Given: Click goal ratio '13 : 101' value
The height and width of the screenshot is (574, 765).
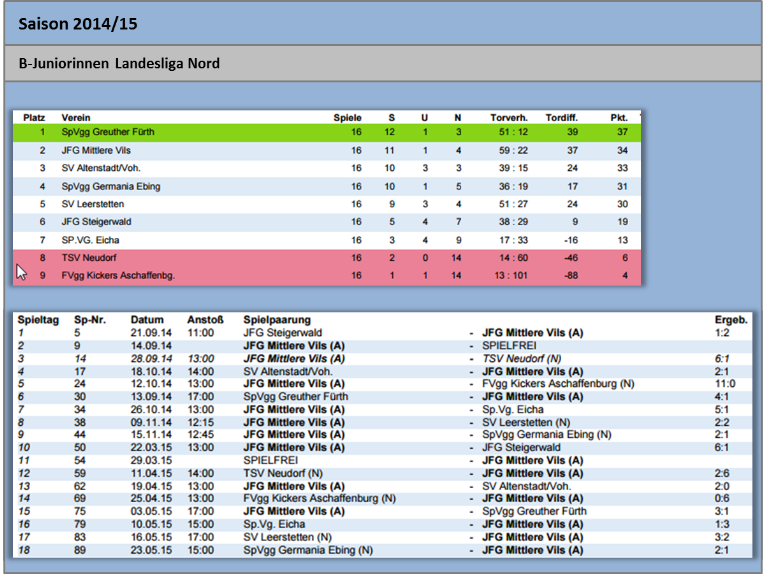Looking at the screenshot, I should 511,276.
